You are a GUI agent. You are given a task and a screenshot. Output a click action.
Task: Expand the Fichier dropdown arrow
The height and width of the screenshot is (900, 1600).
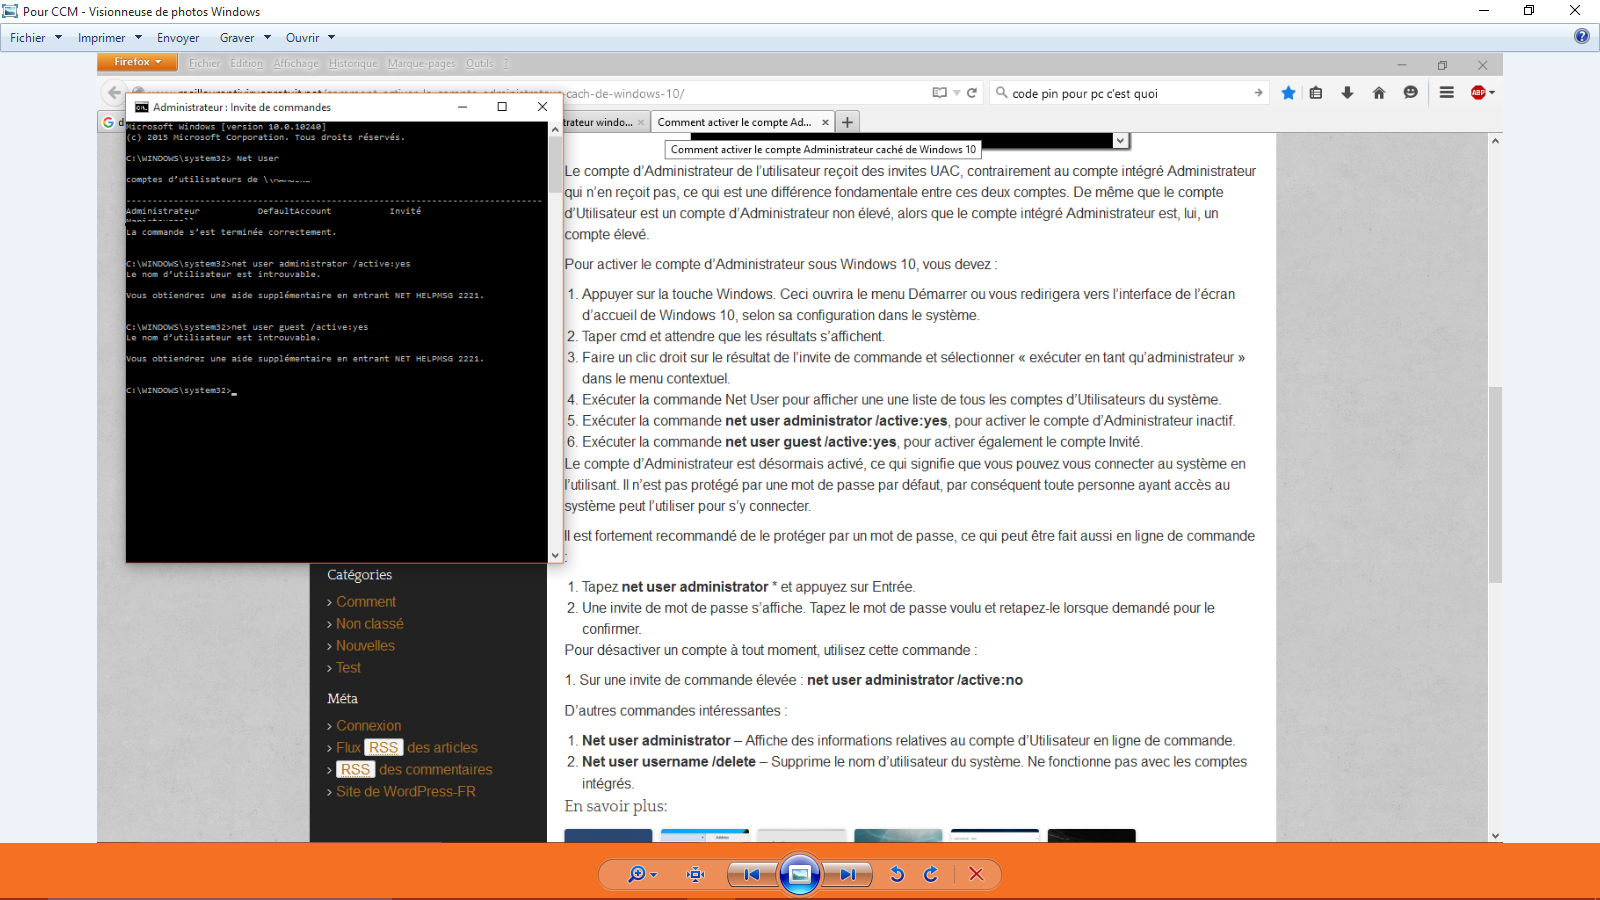pos(58,38)
